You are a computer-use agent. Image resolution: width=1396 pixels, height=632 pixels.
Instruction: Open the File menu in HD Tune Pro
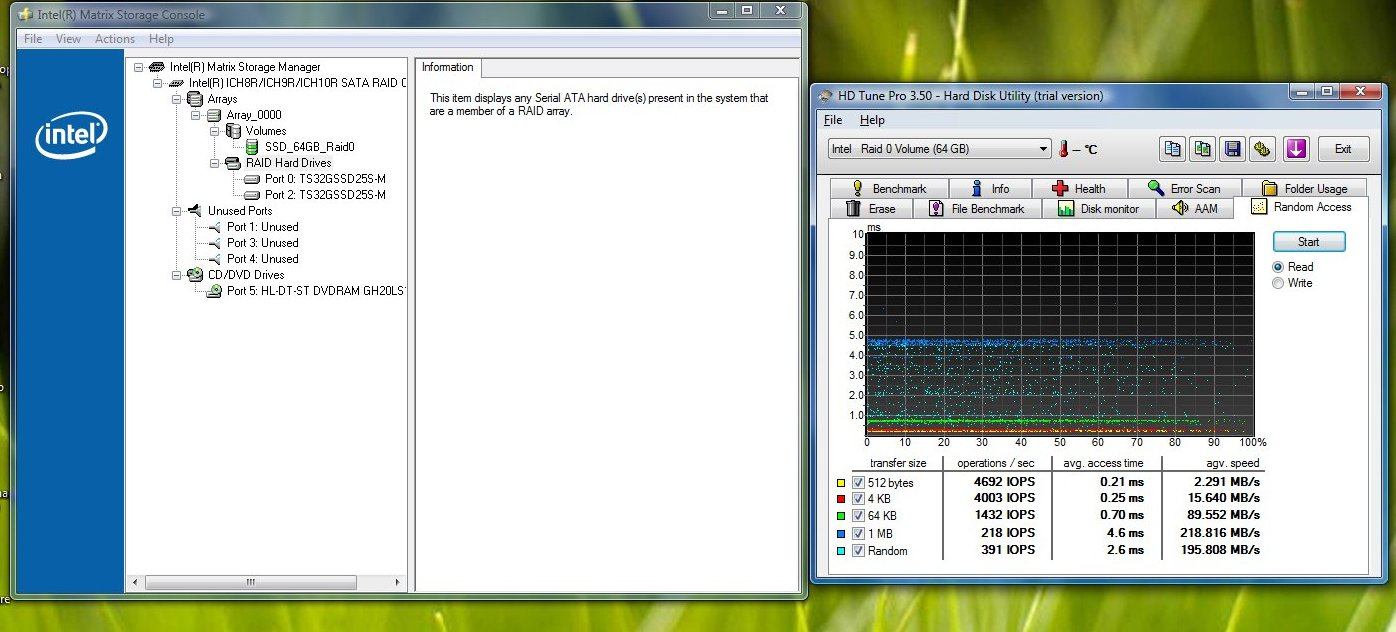point(833,120)
